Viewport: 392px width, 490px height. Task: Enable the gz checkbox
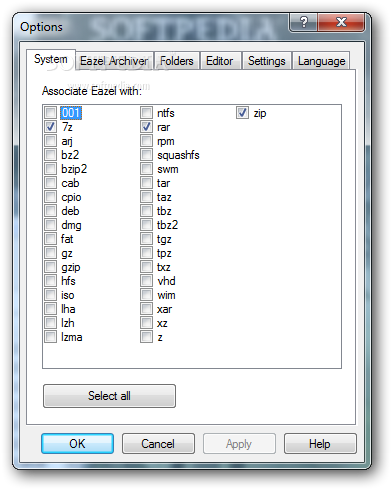pyautogui.click(x=51, y=253)
